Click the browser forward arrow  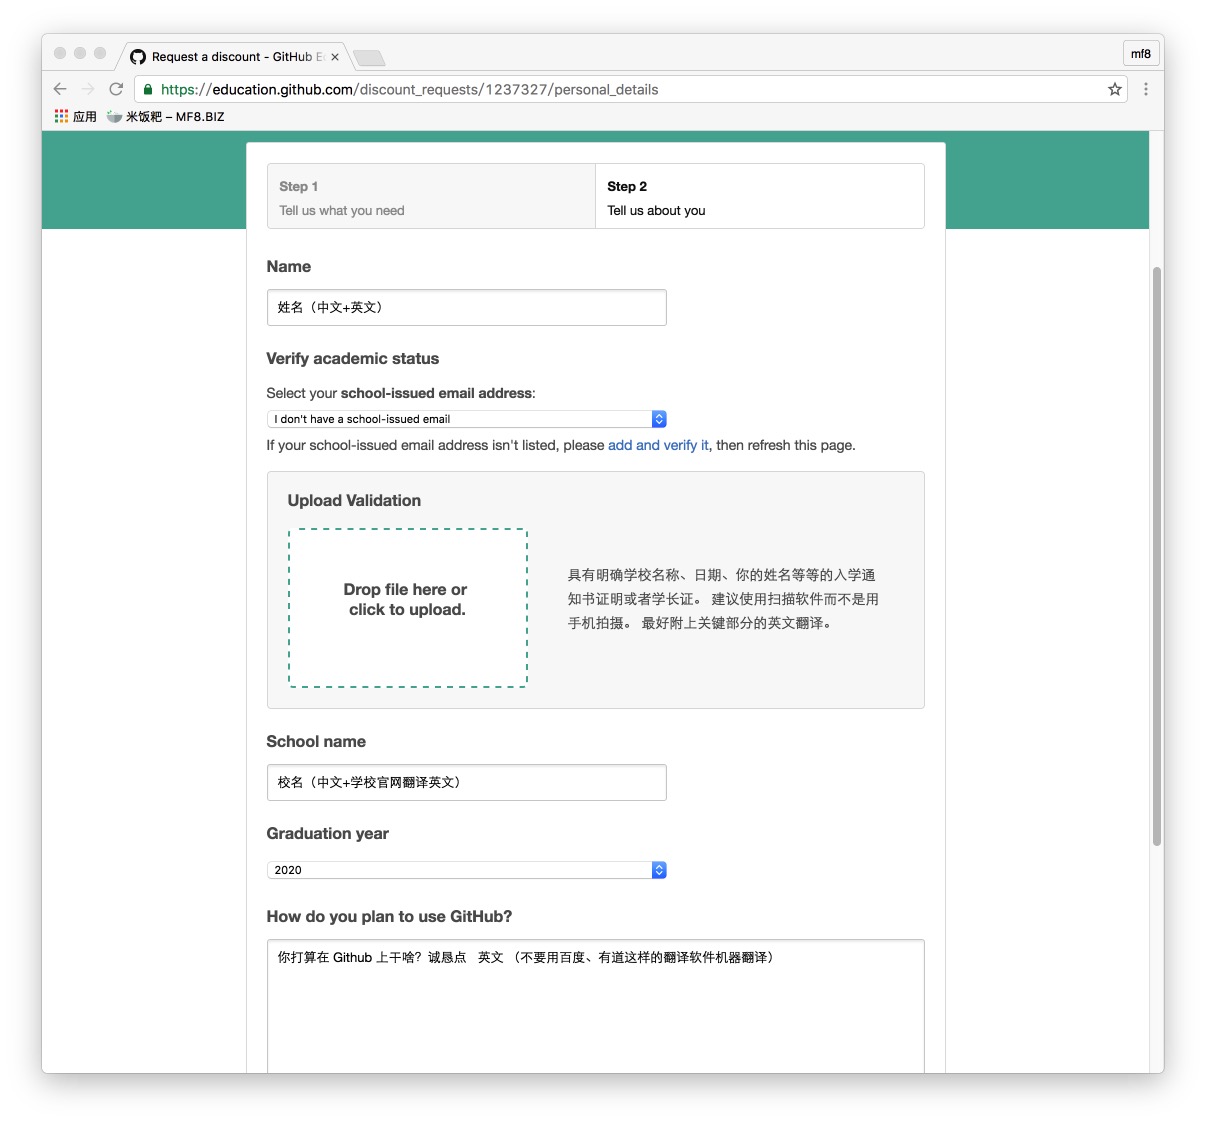[x=88, y=89]
